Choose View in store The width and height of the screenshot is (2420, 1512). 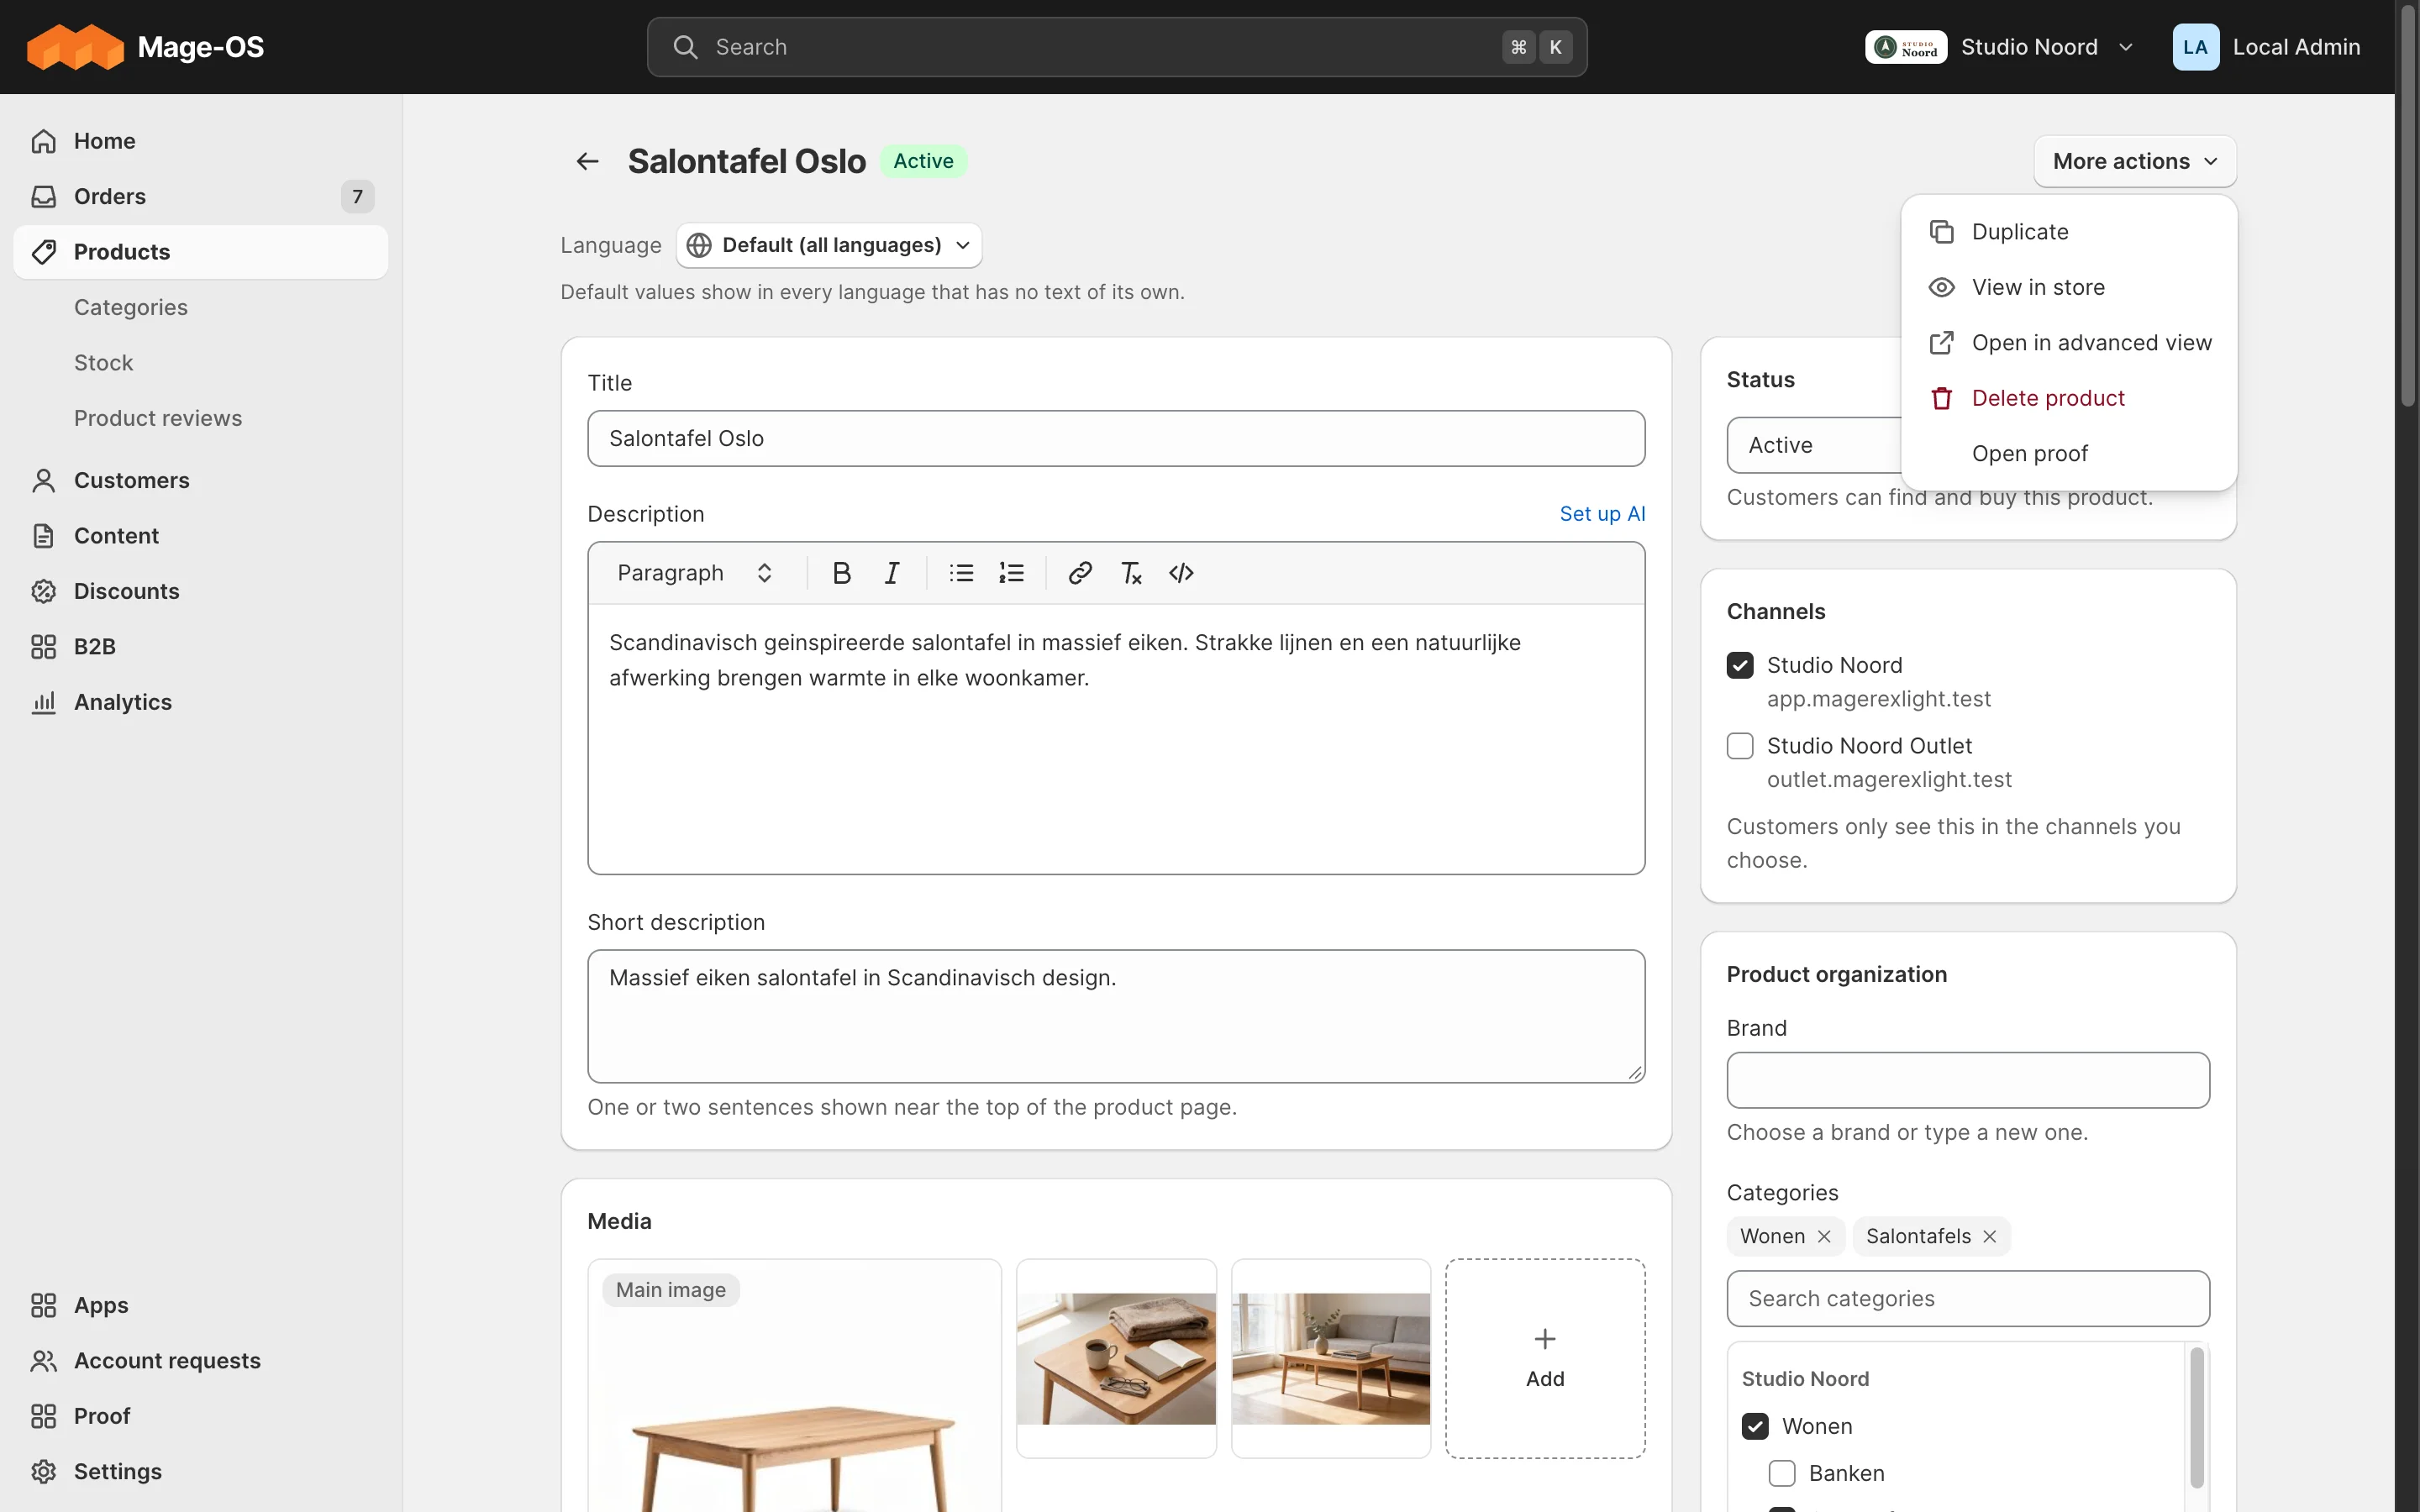(2068, 287)
